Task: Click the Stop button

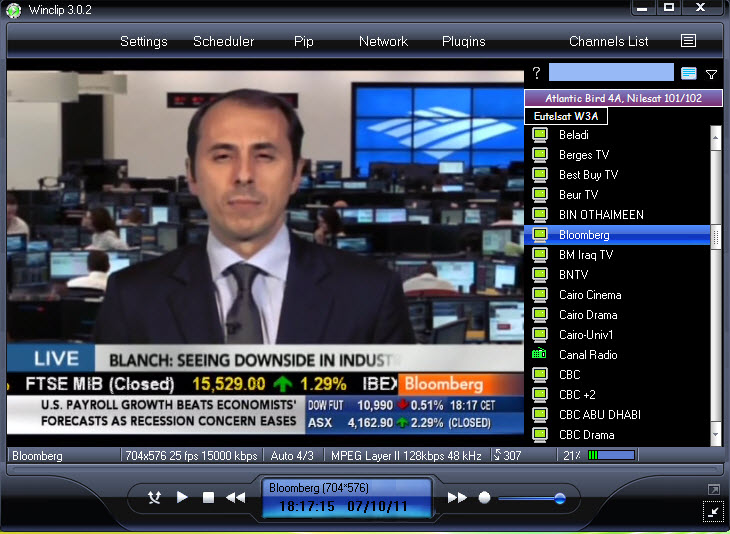Action: point(208,498)
